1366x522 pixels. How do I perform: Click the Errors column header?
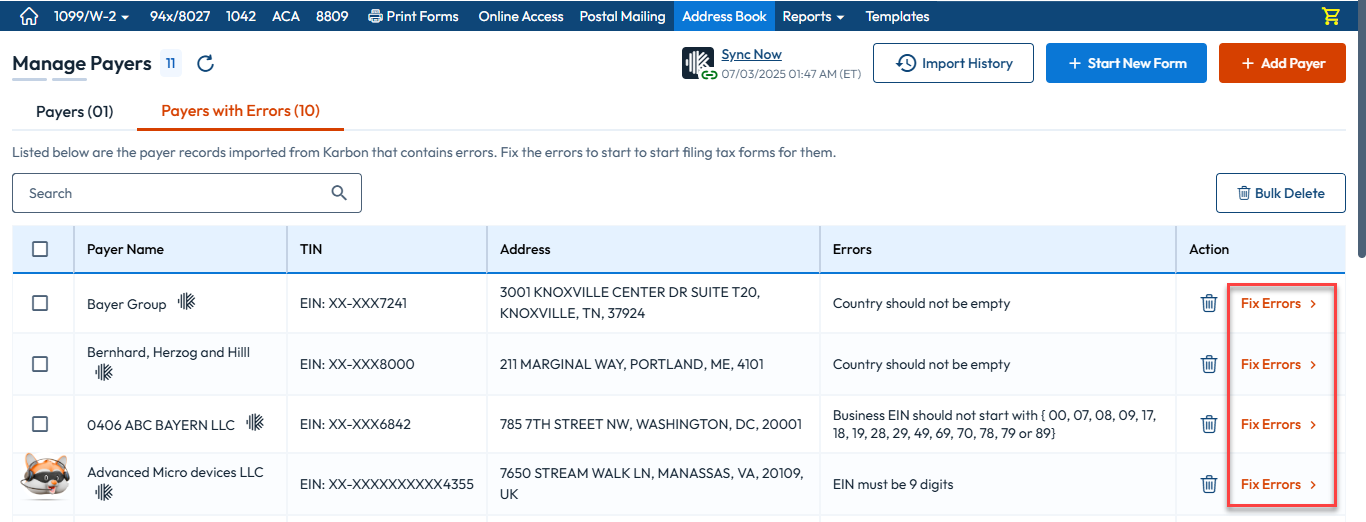tap(852, 249)
